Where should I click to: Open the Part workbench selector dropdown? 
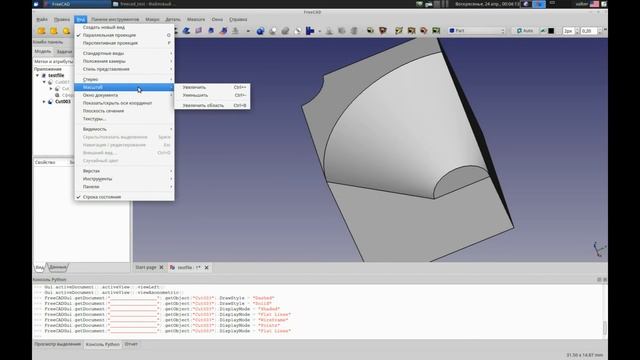pos(477,31)
